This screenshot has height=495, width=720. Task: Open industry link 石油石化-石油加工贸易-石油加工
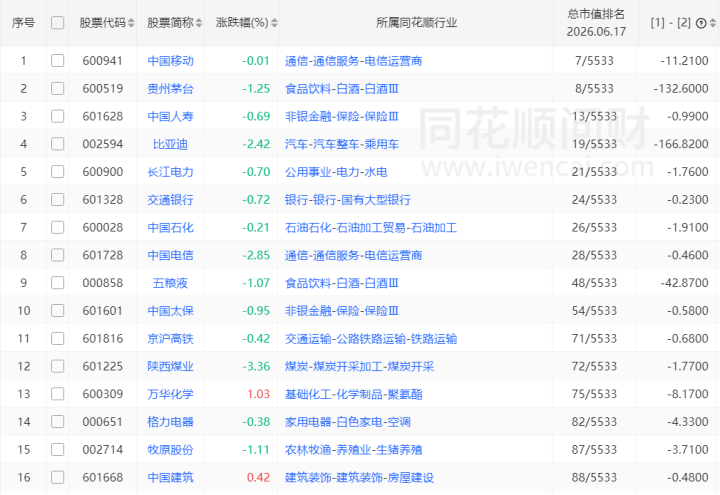(371, 227)
